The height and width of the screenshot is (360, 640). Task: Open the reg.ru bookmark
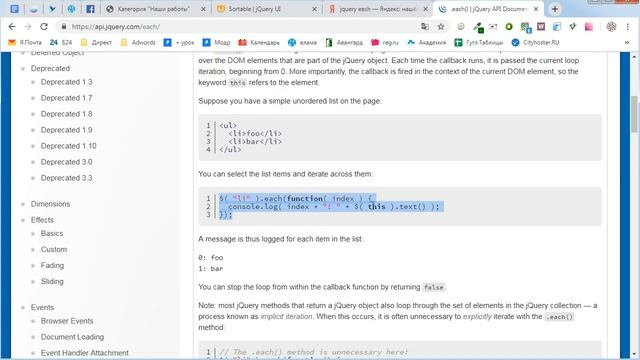click(385, 42)
